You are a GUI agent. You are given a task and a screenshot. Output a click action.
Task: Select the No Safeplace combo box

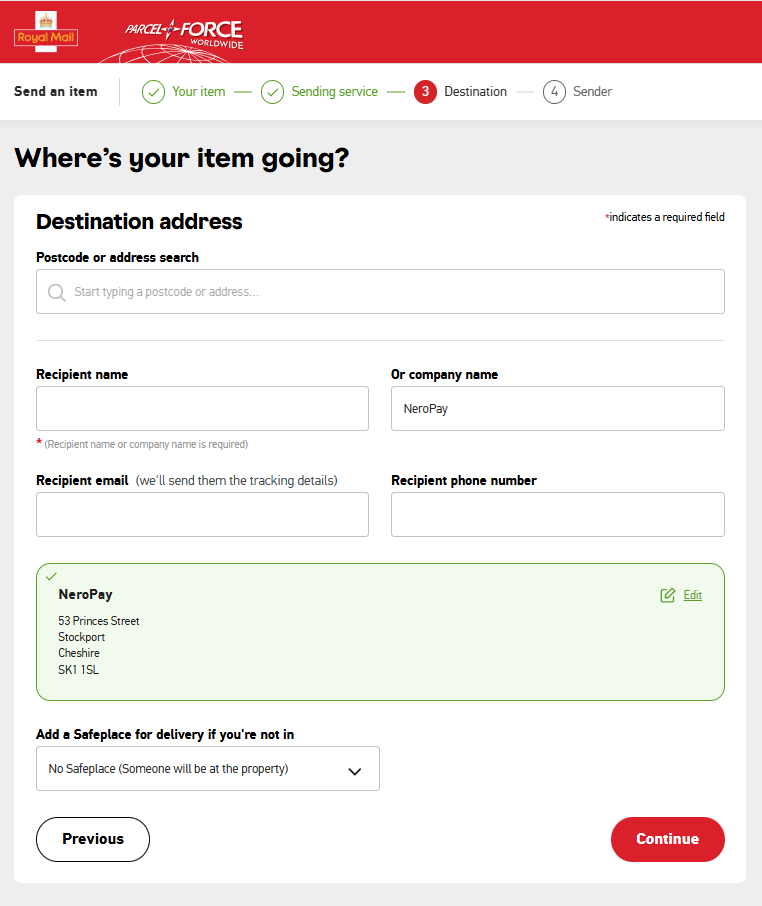click(x=208, y=768)
